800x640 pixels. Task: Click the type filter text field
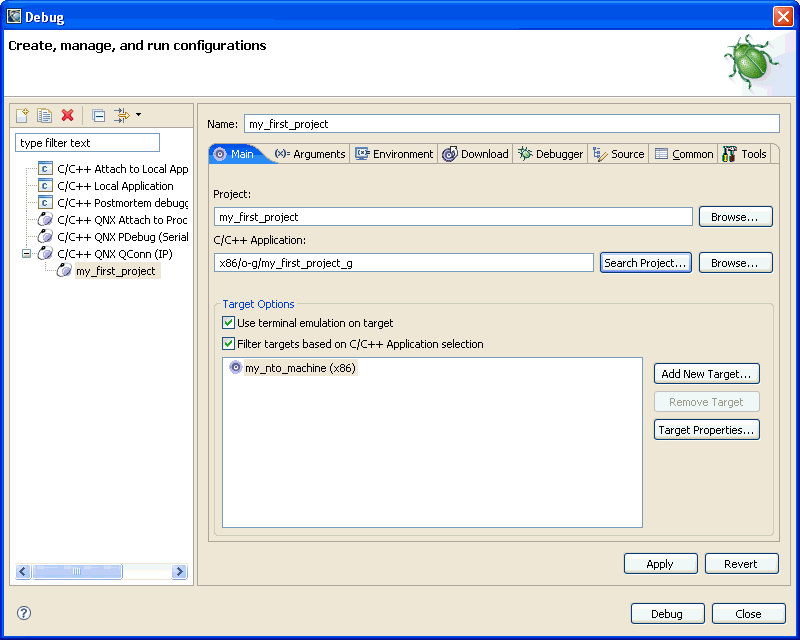click(87, 142)
